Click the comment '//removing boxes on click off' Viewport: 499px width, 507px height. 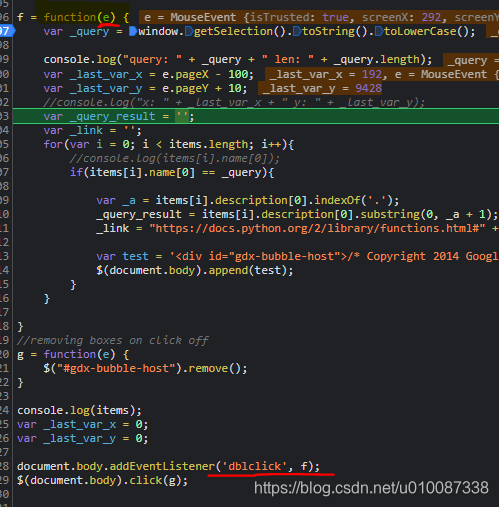113,340
